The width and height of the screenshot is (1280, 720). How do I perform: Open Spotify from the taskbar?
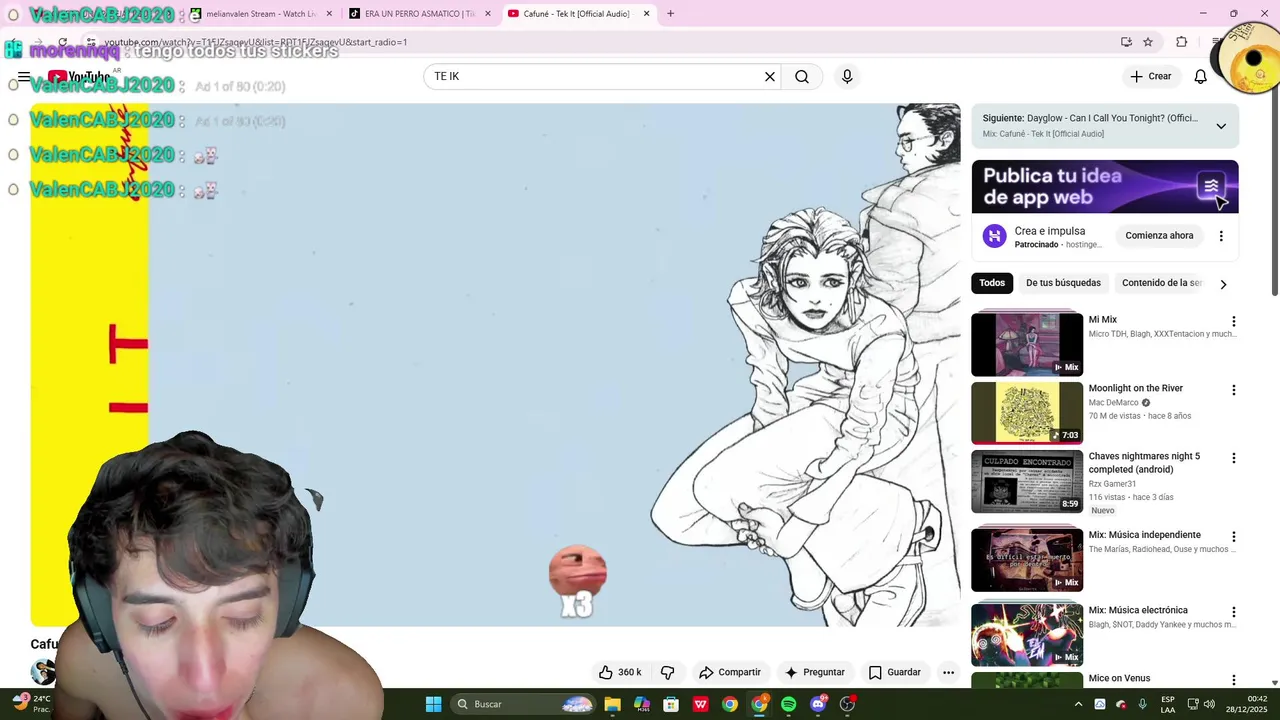[789, 704]
